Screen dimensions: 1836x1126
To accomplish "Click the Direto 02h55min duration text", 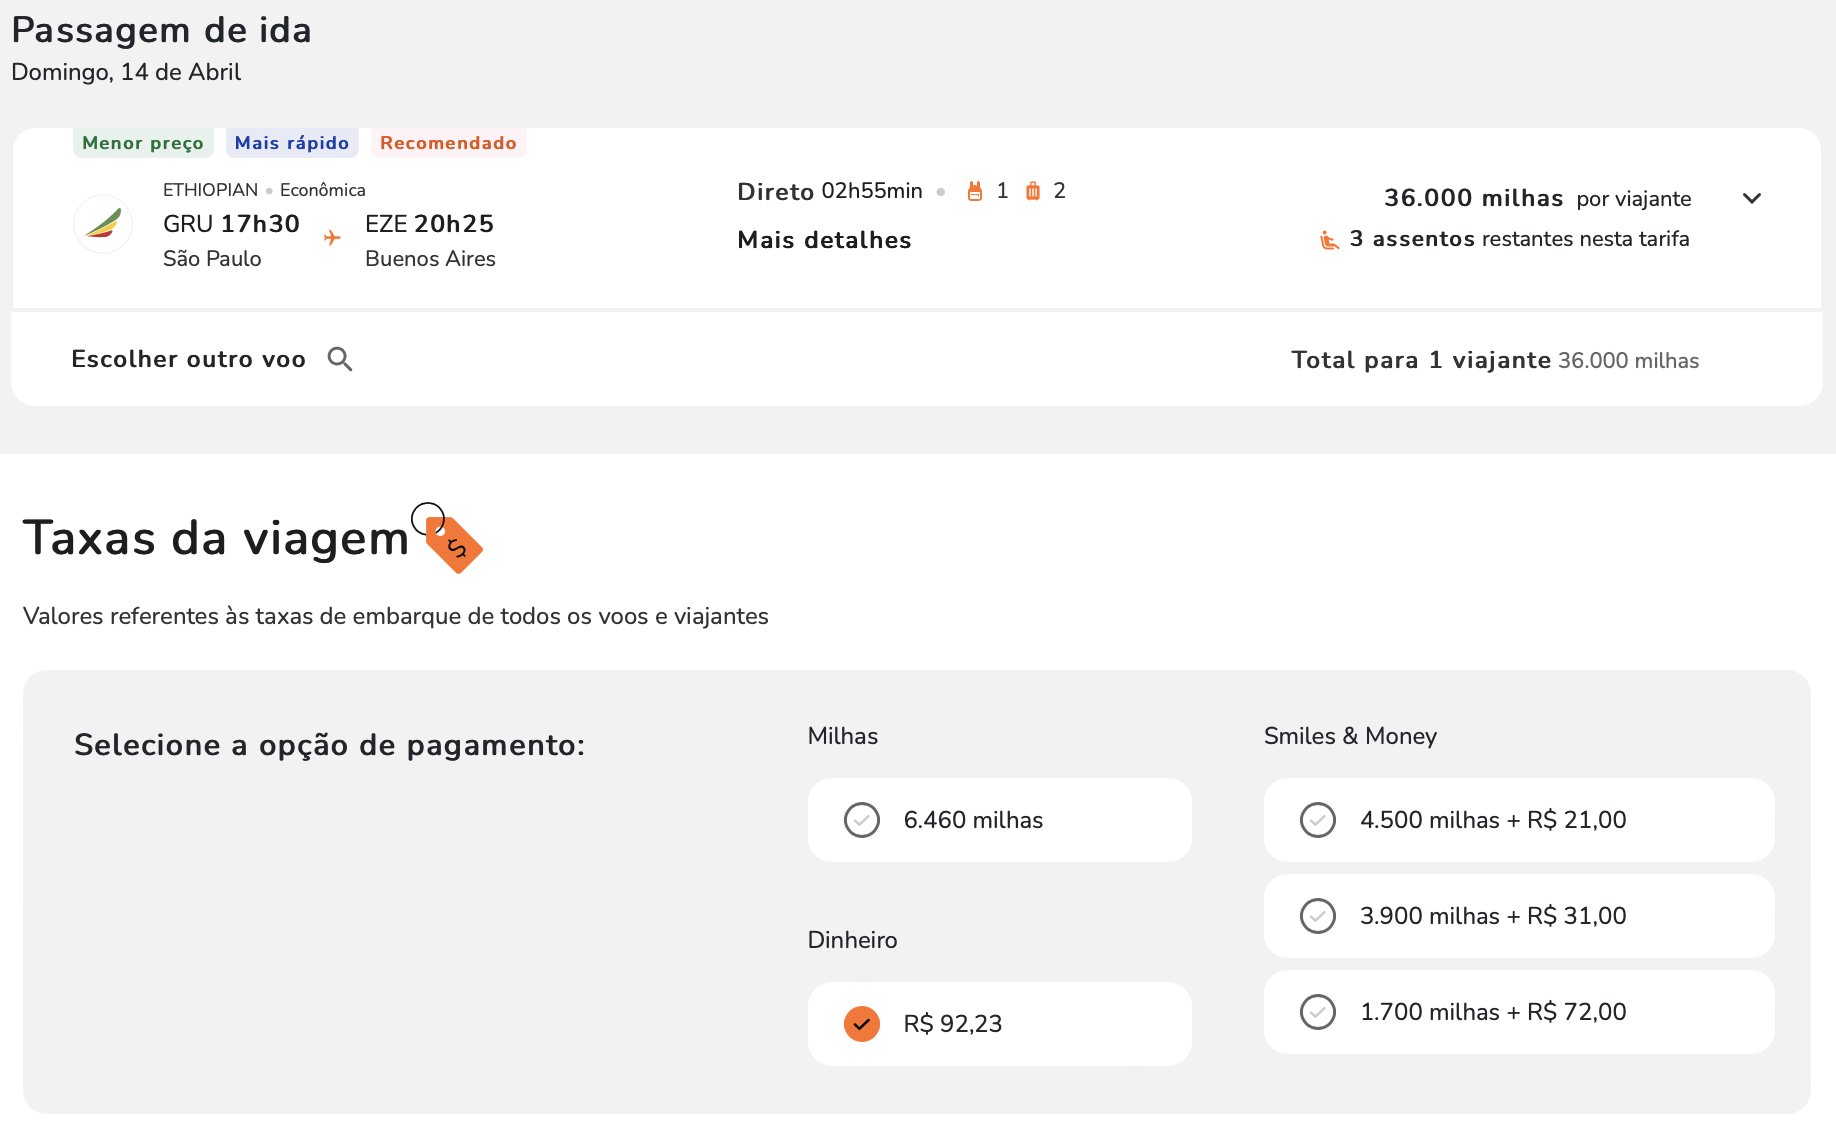I will point(829,191).
